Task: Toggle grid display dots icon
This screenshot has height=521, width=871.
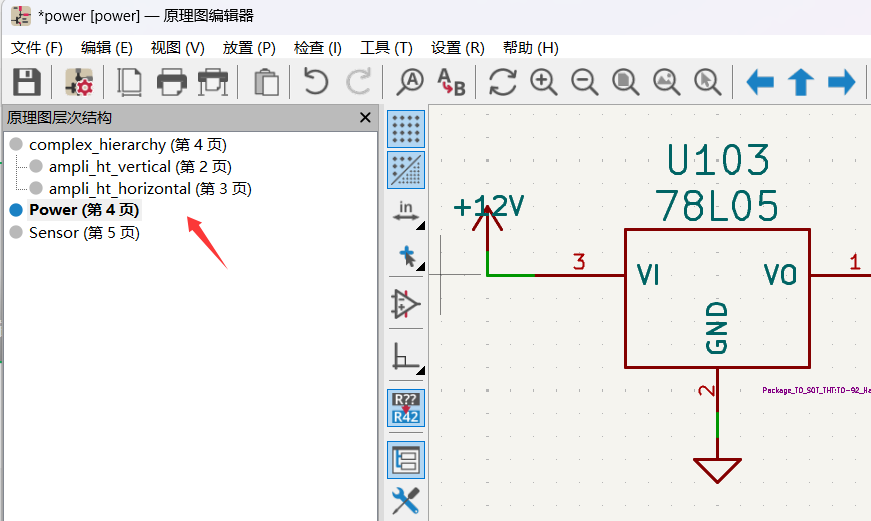Action: [x=406, y=129]
